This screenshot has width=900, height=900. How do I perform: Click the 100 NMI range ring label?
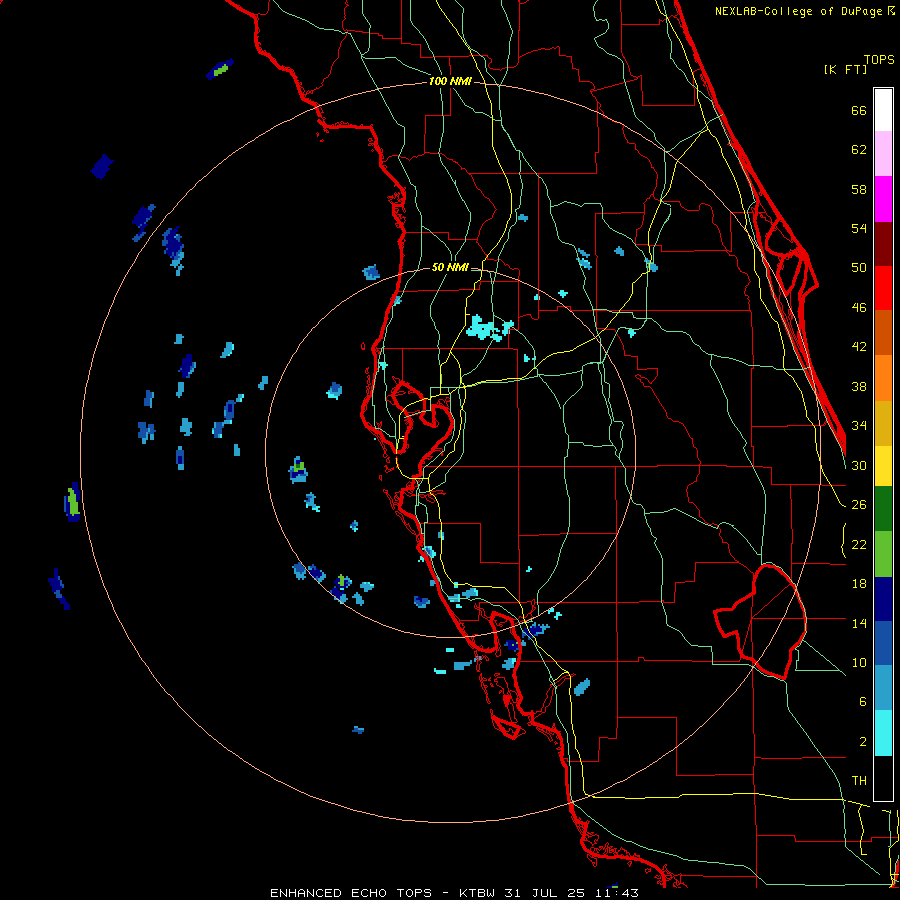point(450,82)
